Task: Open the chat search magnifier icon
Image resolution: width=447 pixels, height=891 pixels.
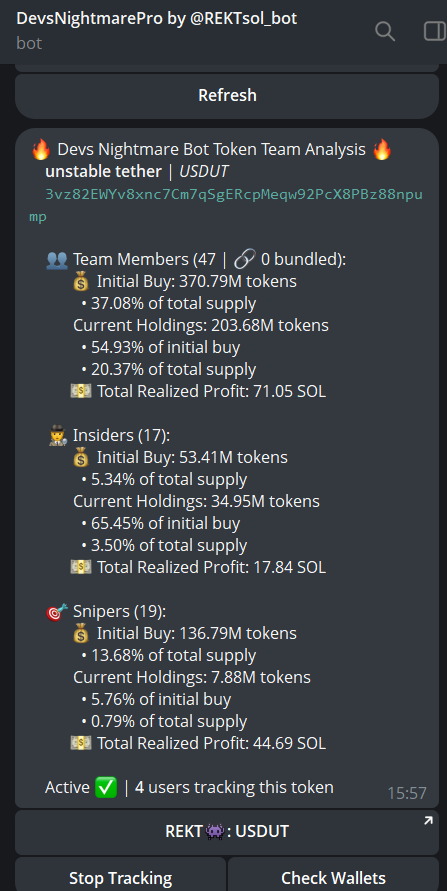Action: tap(385, 31)
